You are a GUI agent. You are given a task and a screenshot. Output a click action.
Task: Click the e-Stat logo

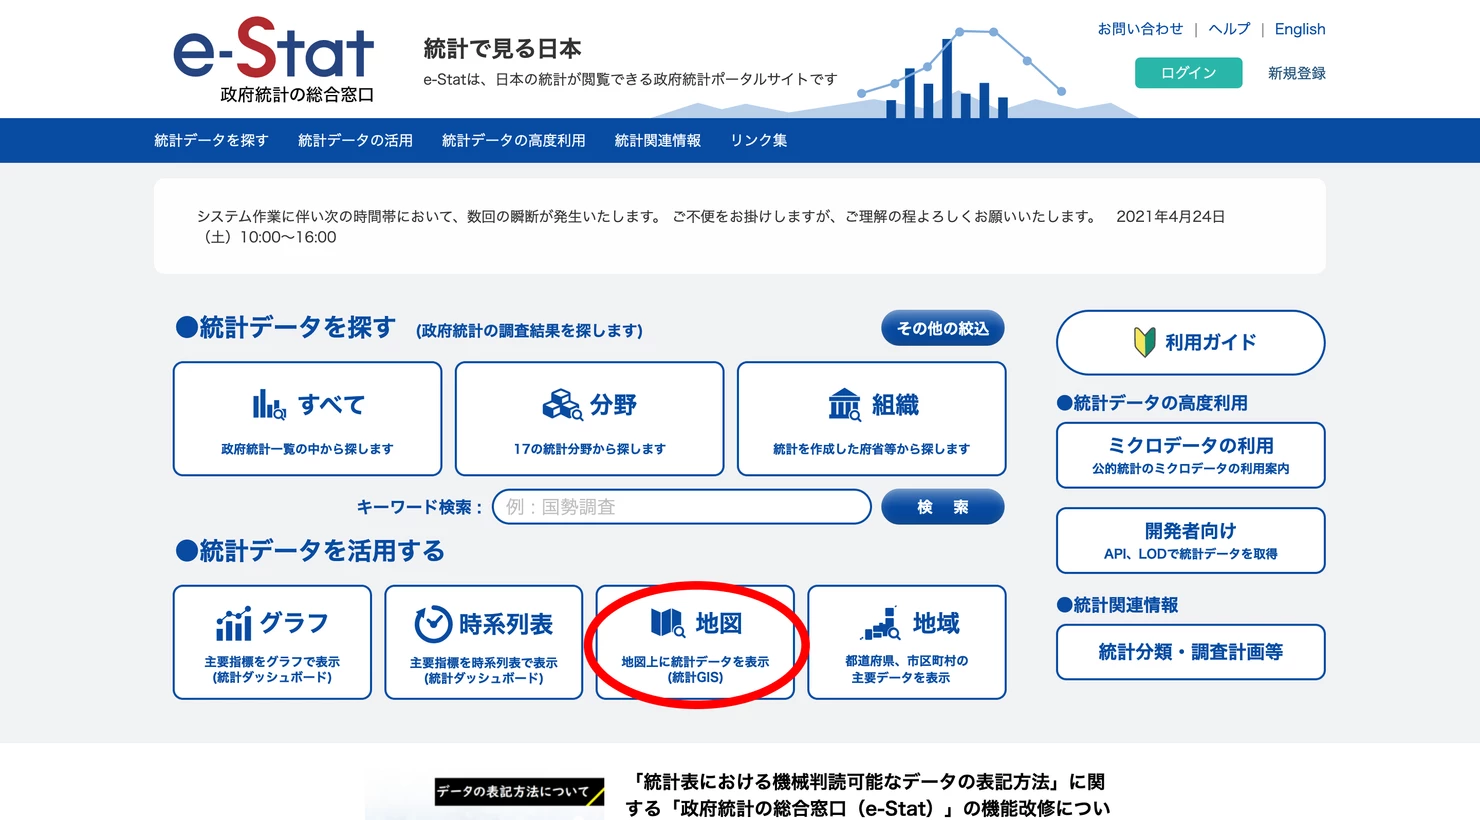click(273, 59)
